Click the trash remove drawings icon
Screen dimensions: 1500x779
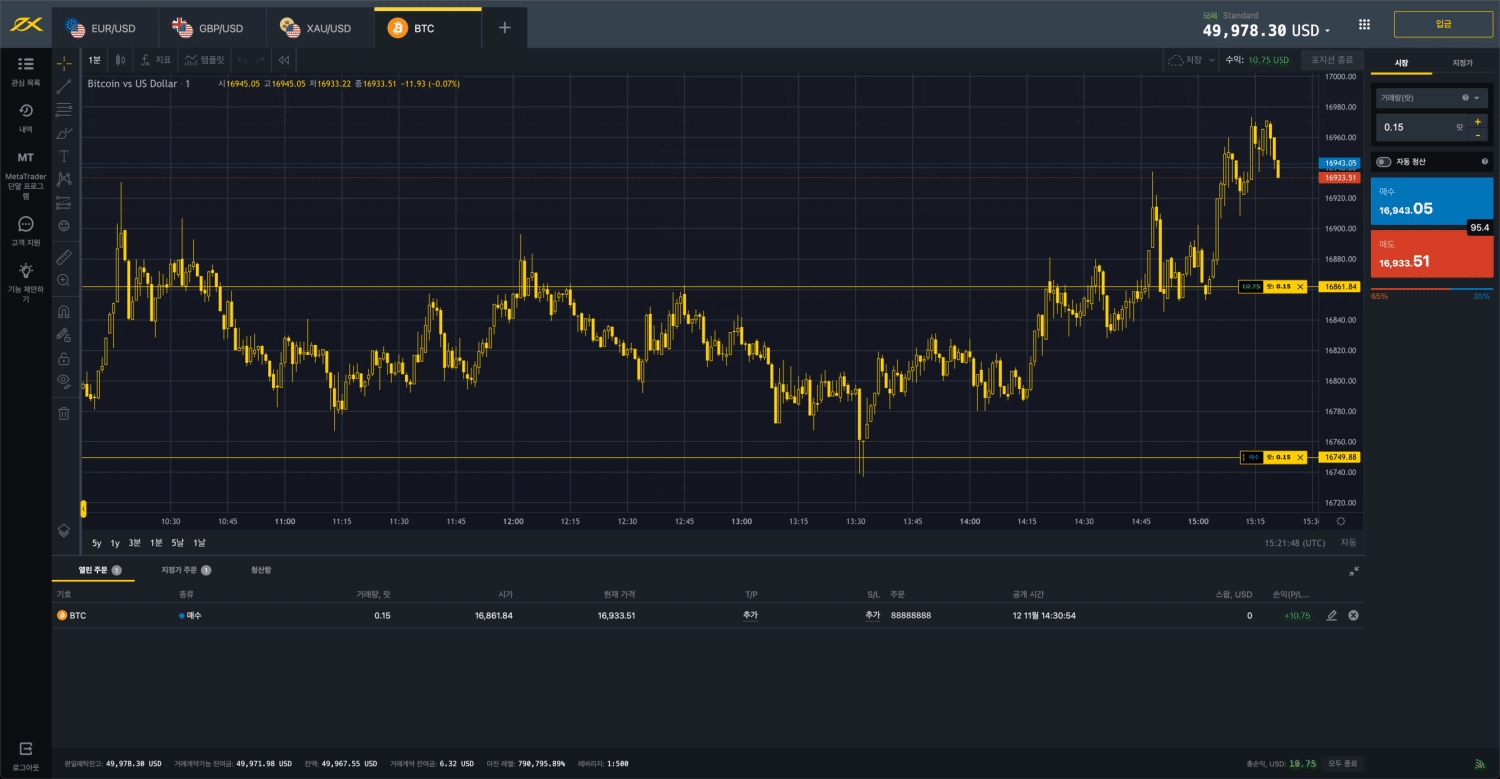click(x=64, y=413)
